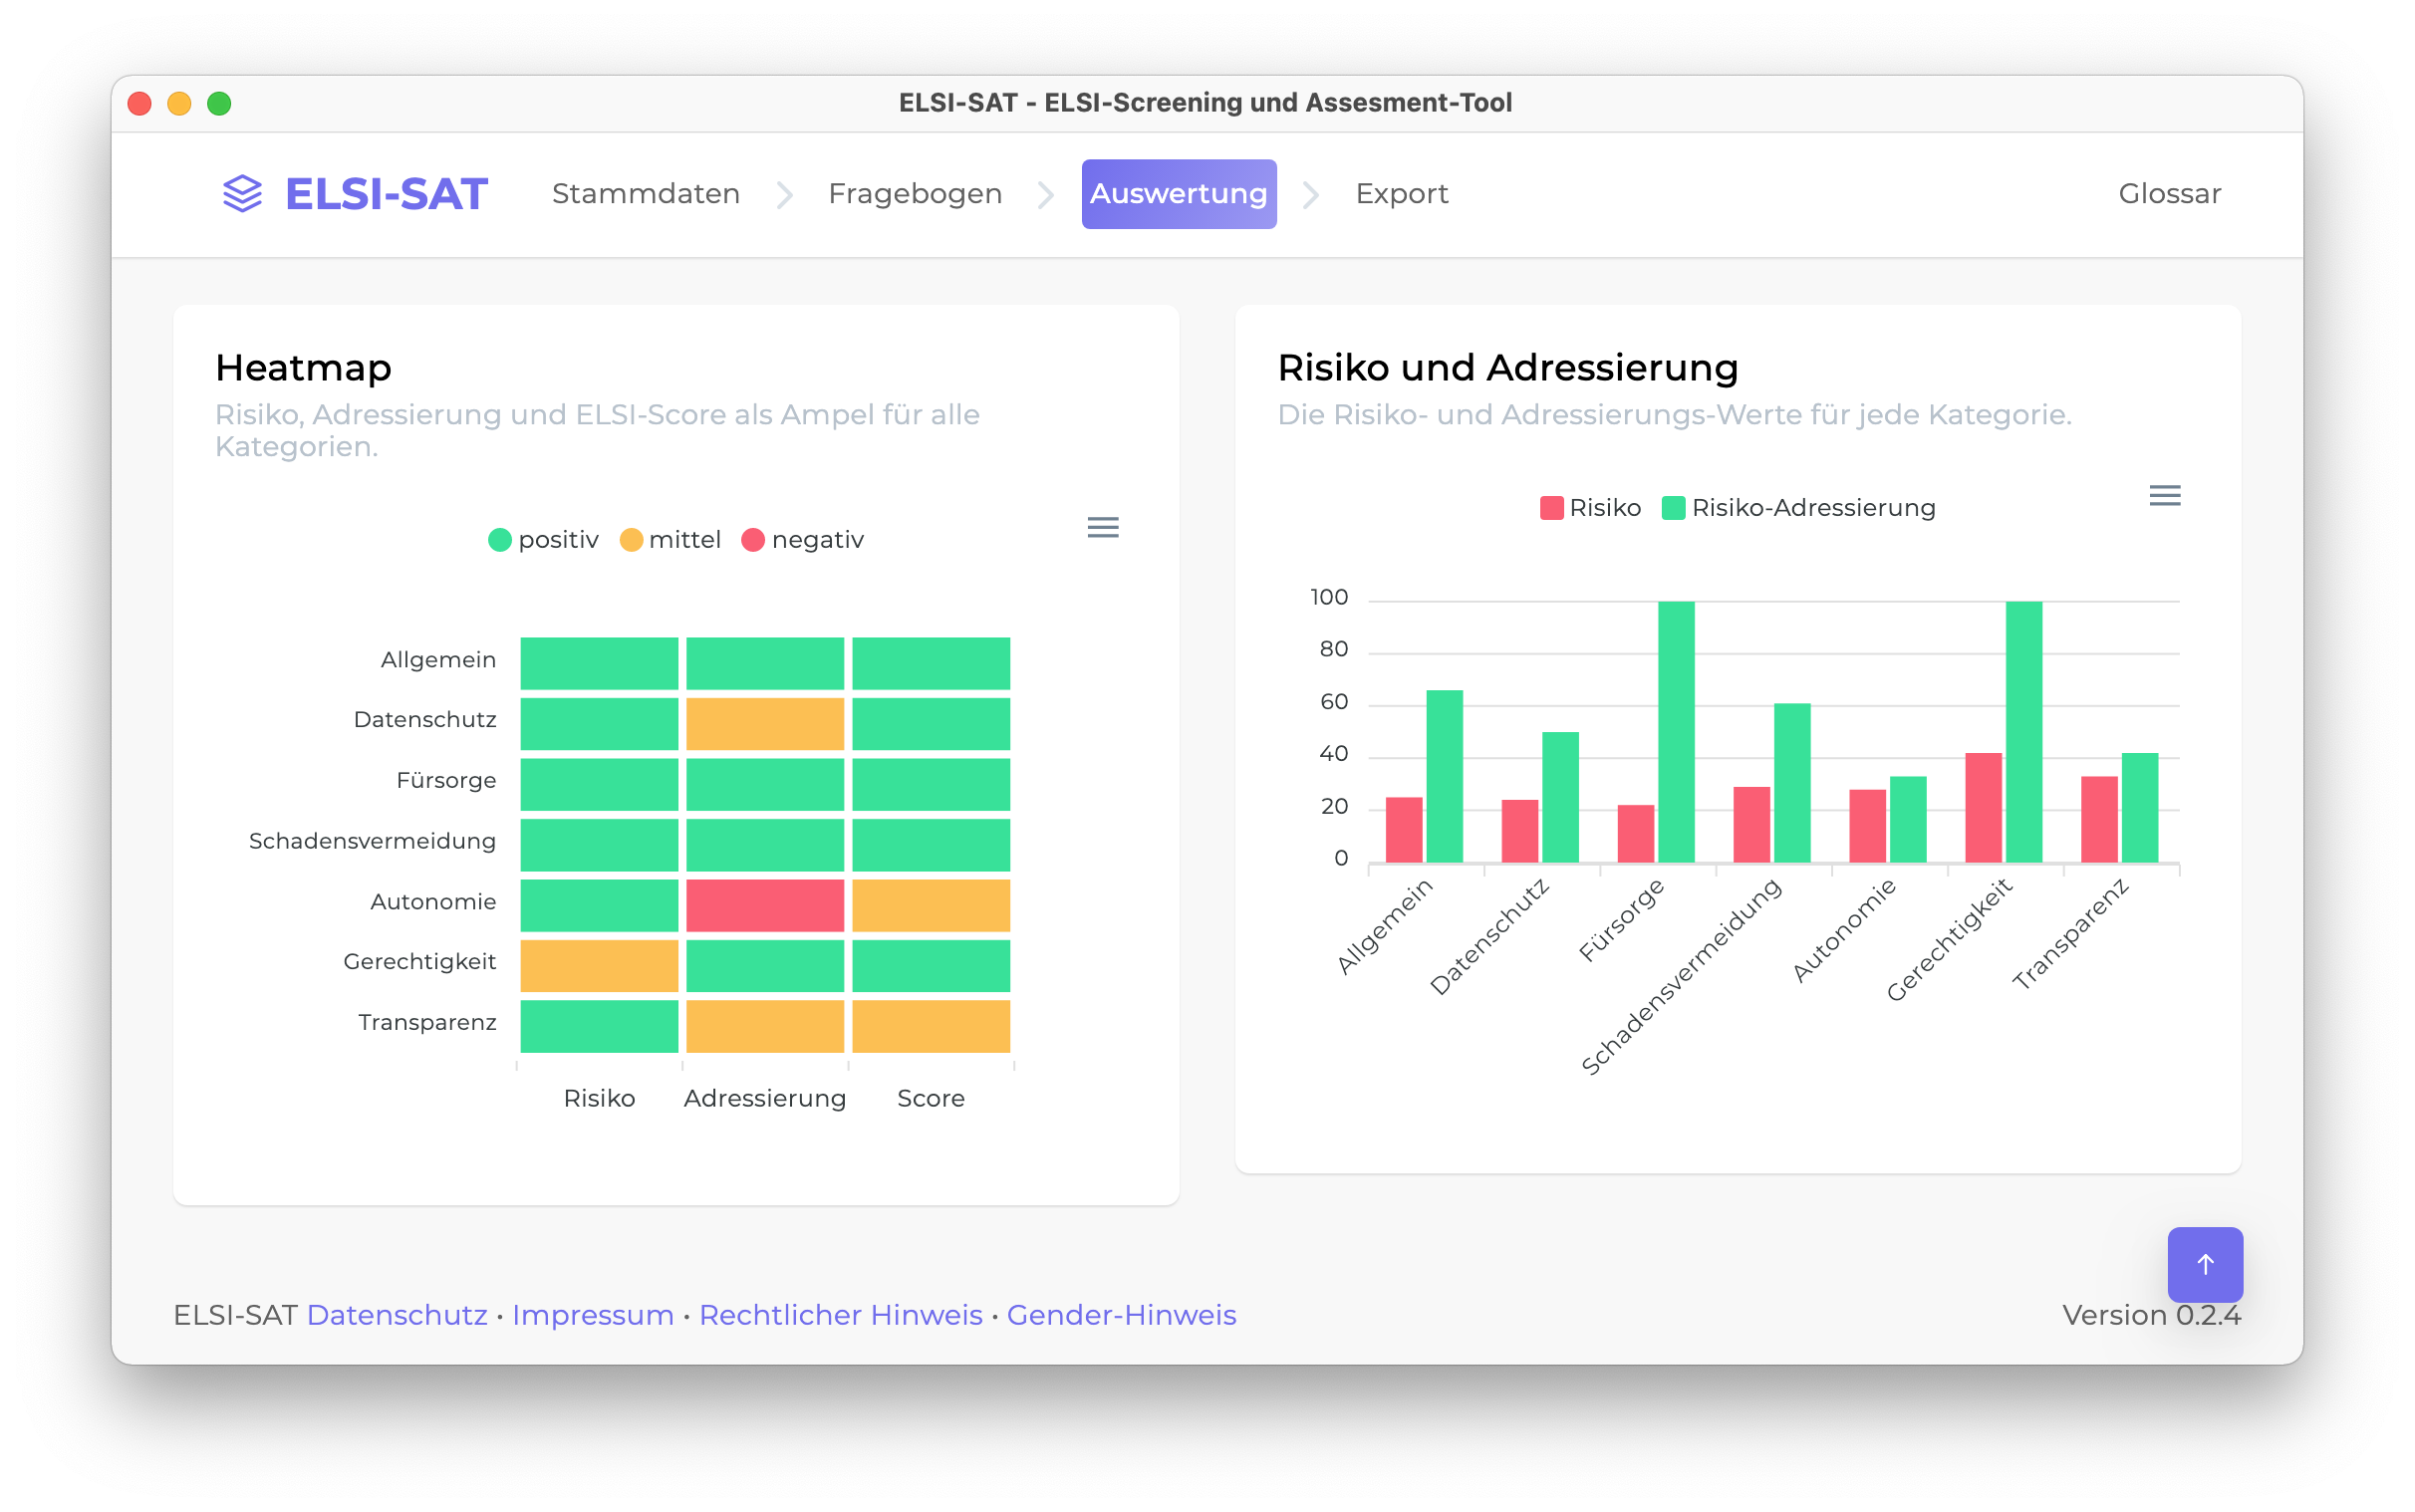Click the red Datenschutz Risiko bar
This screenshot has width=2415, height=1512.
(x=1520, y=831)
